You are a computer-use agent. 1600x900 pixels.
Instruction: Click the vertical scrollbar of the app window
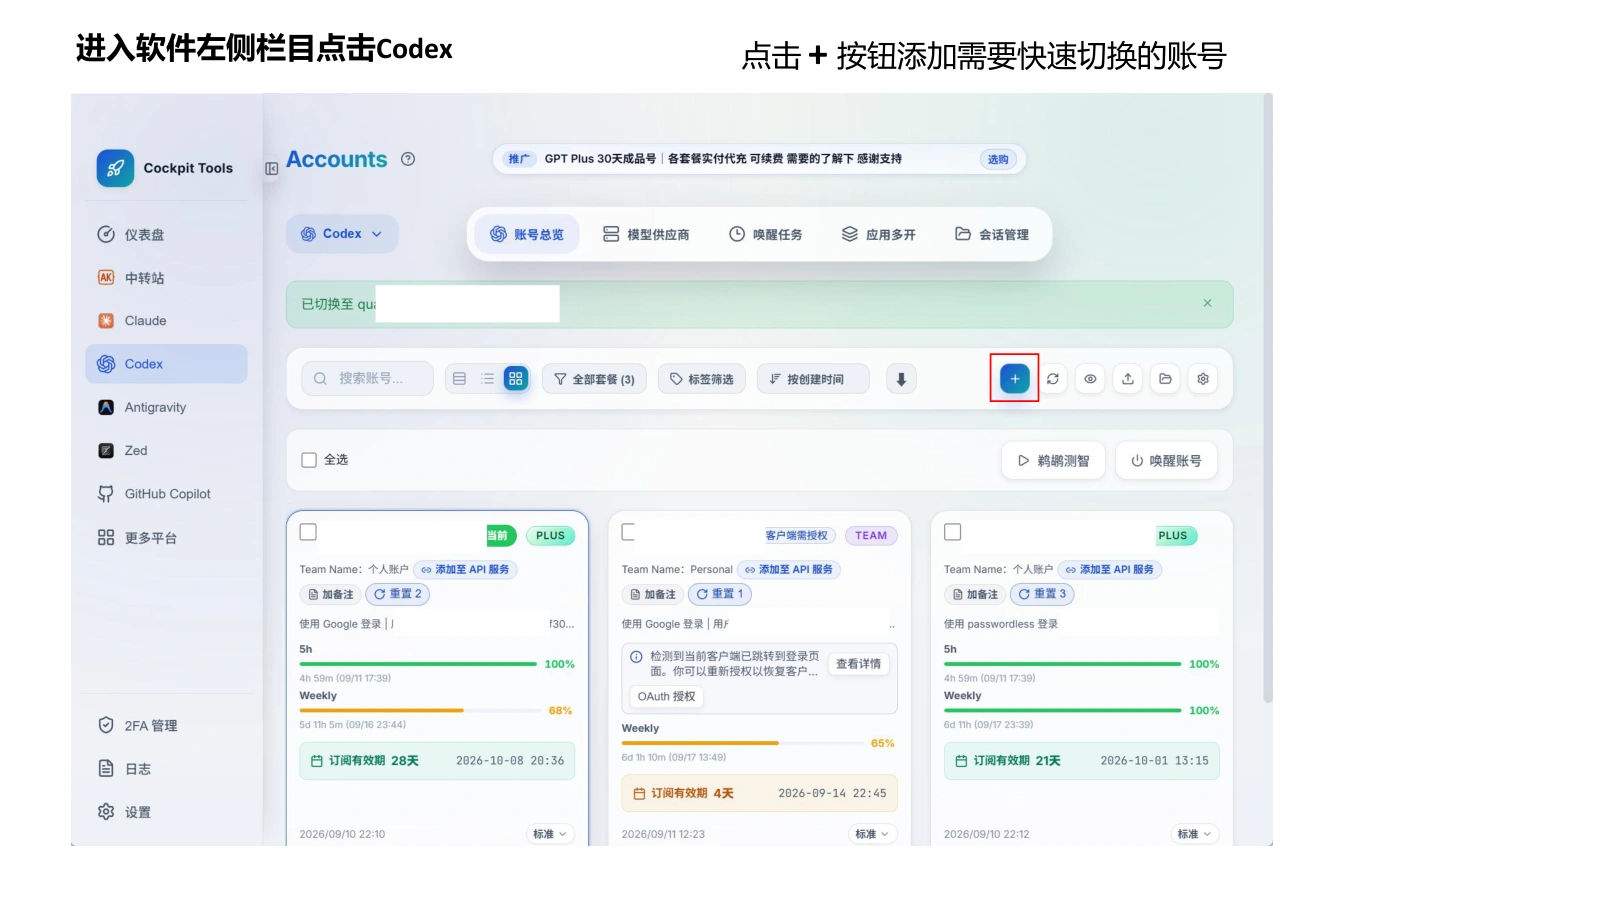[1268, 400]
